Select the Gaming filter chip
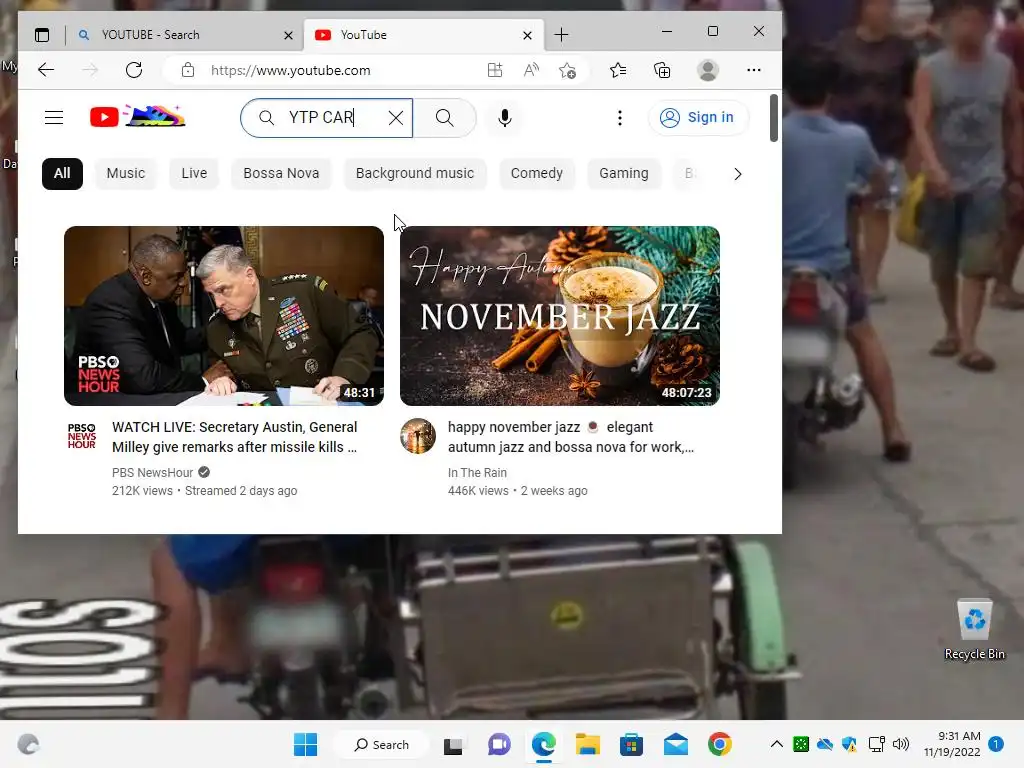Screen dimensions: 1024x768 [x=624, y=174]
